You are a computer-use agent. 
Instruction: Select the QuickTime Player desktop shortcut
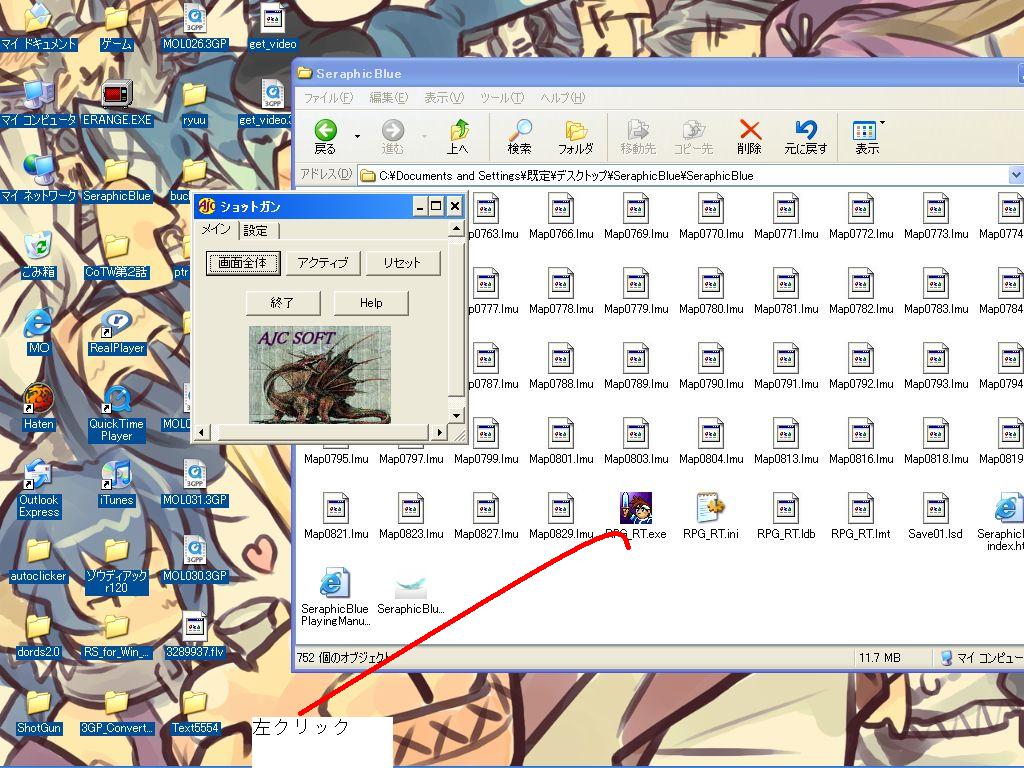coord(117,400)
